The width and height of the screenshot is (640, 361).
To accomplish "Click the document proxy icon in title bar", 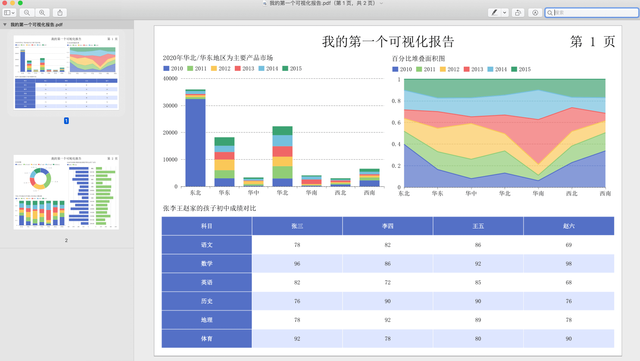I will click(265, 3).
